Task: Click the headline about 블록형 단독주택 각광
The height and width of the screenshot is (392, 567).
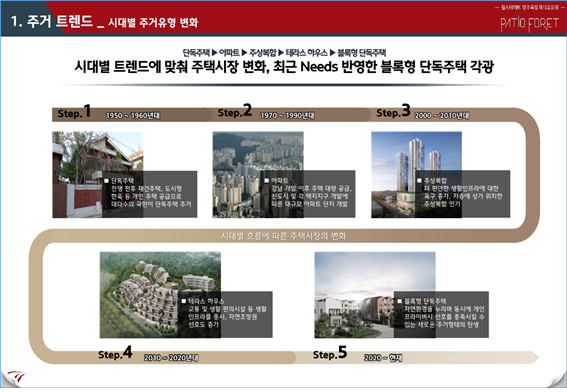Action: 284,67
